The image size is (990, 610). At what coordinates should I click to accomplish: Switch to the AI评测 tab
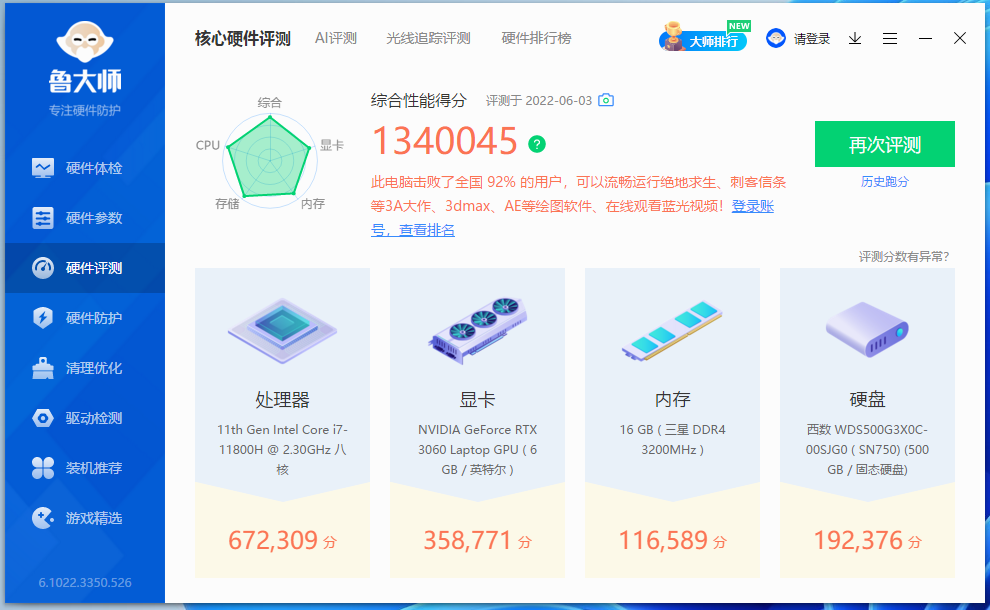(337, 38)
